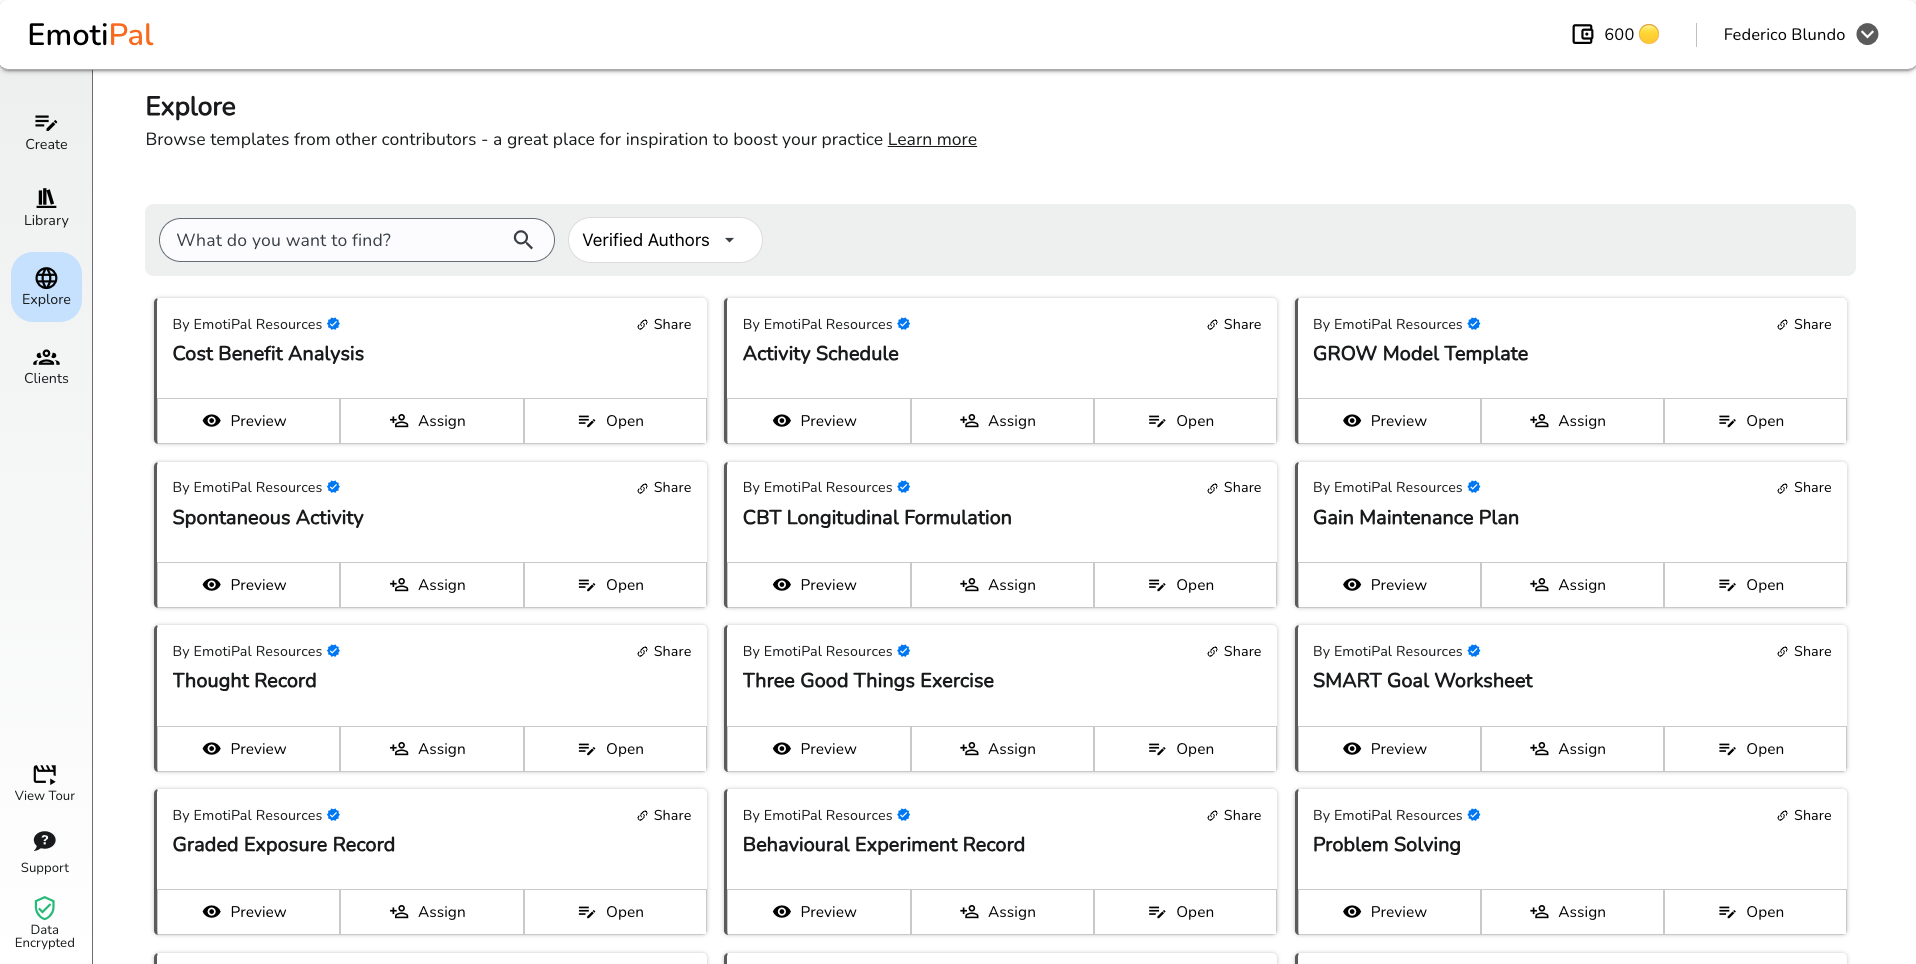
Task: Assign Cost Benefit Analysis to a client
Action: pyautogui.click(x=431, y=421)
